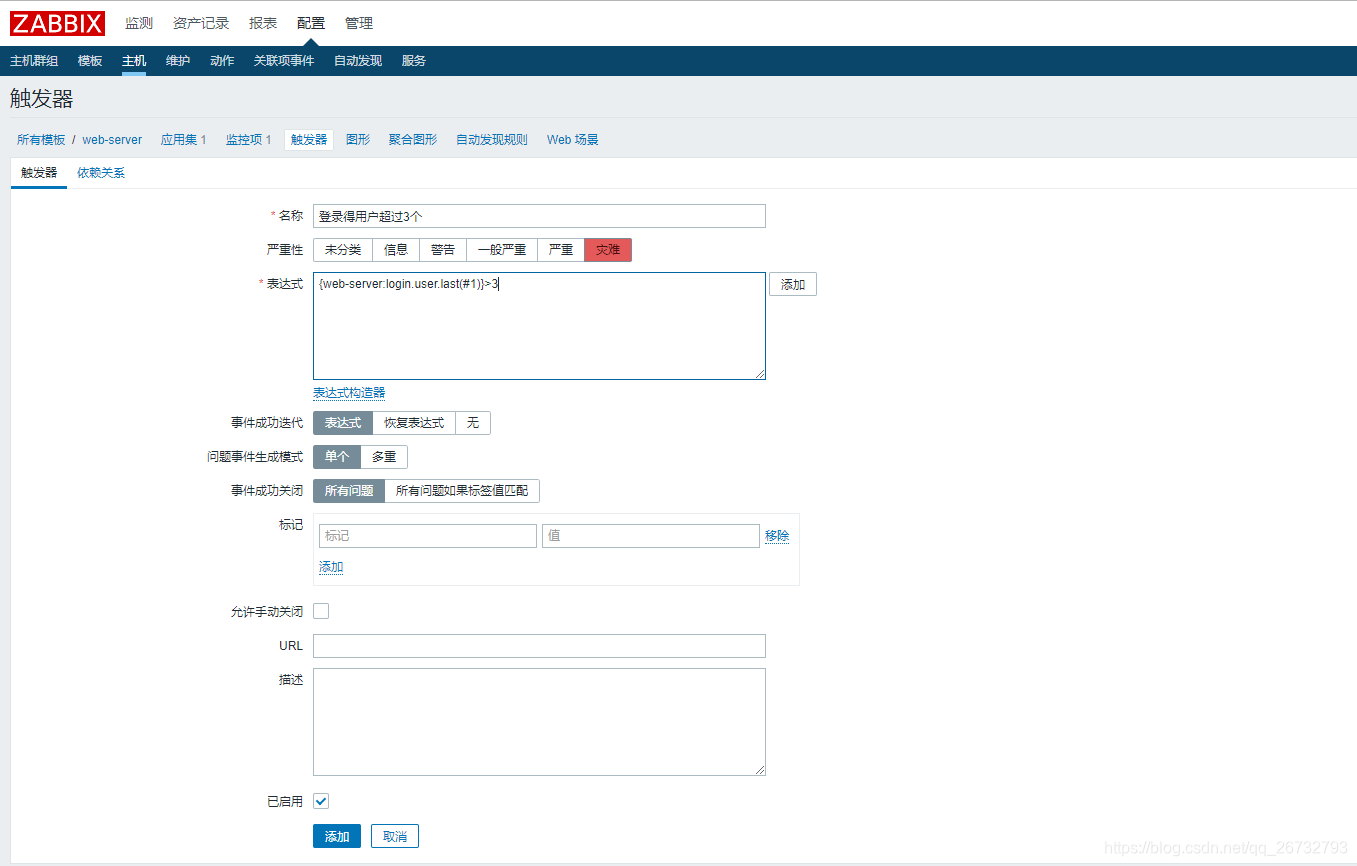The image size is (1357, 866).
Task: Set severity to 严重
Action: pos(561,250)
